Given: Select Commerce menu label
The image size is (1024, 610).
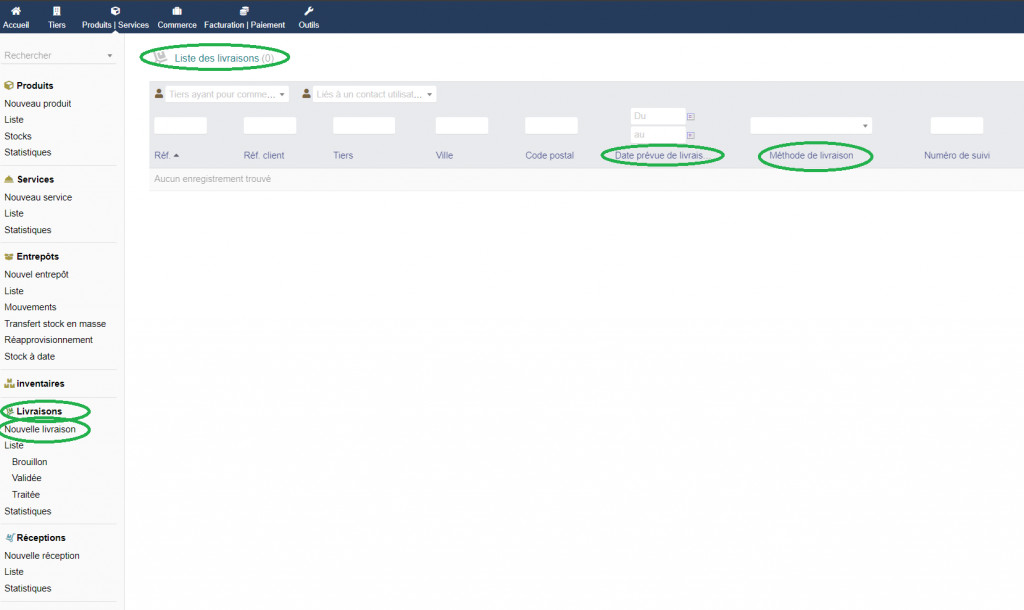Looking at the screenshot, I should pos(177,25).
